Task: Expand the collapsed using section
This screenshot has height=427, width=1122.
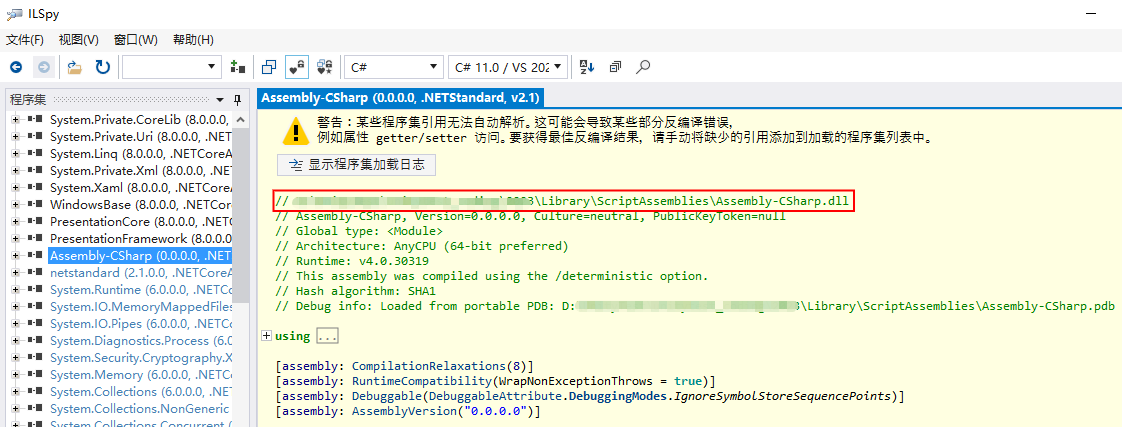Action: point(266,336)
